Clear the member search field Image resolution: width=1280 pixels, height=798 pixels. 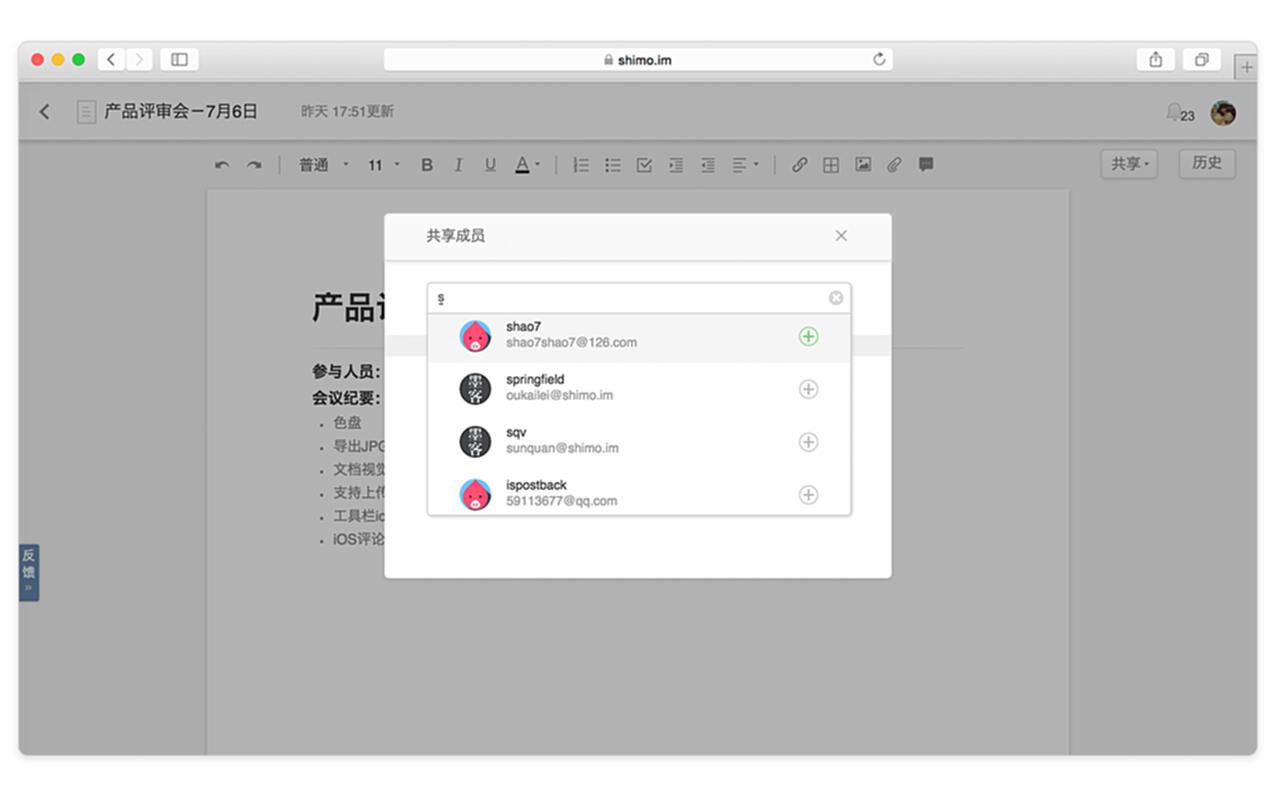pos(836,298)
